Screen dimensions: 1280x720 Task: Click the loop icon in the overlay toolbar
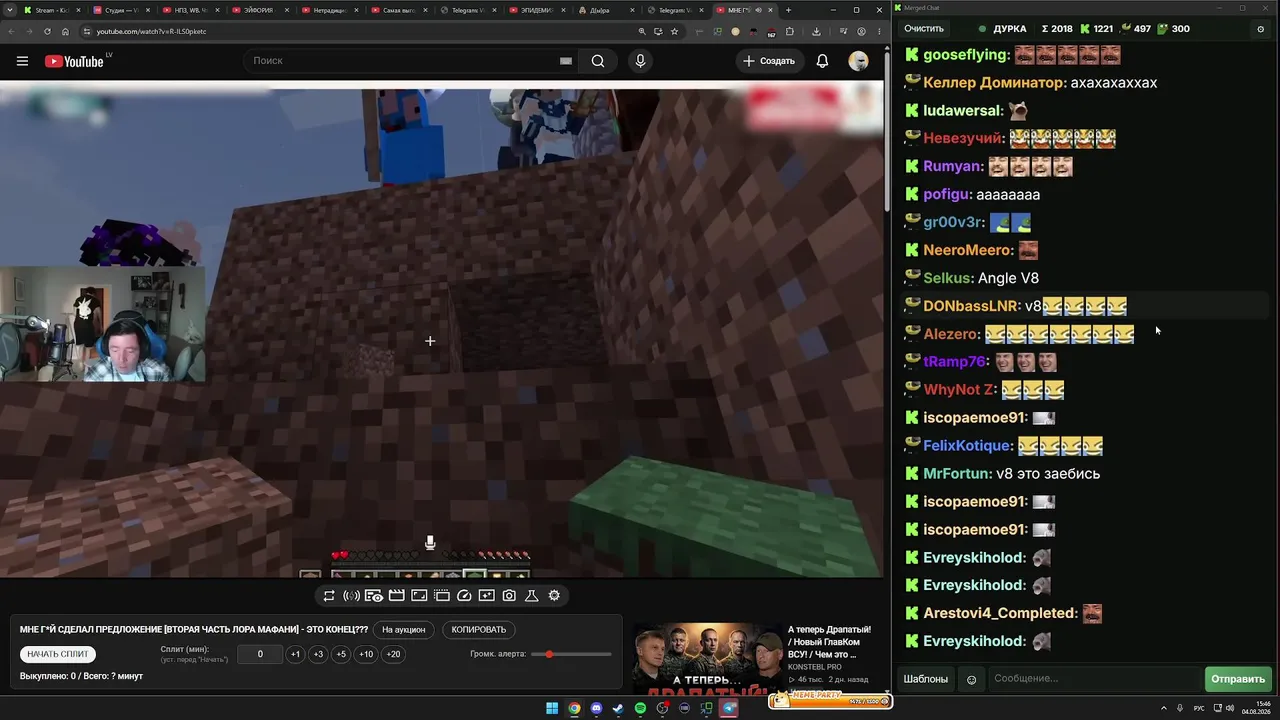[x=329, y=596]
